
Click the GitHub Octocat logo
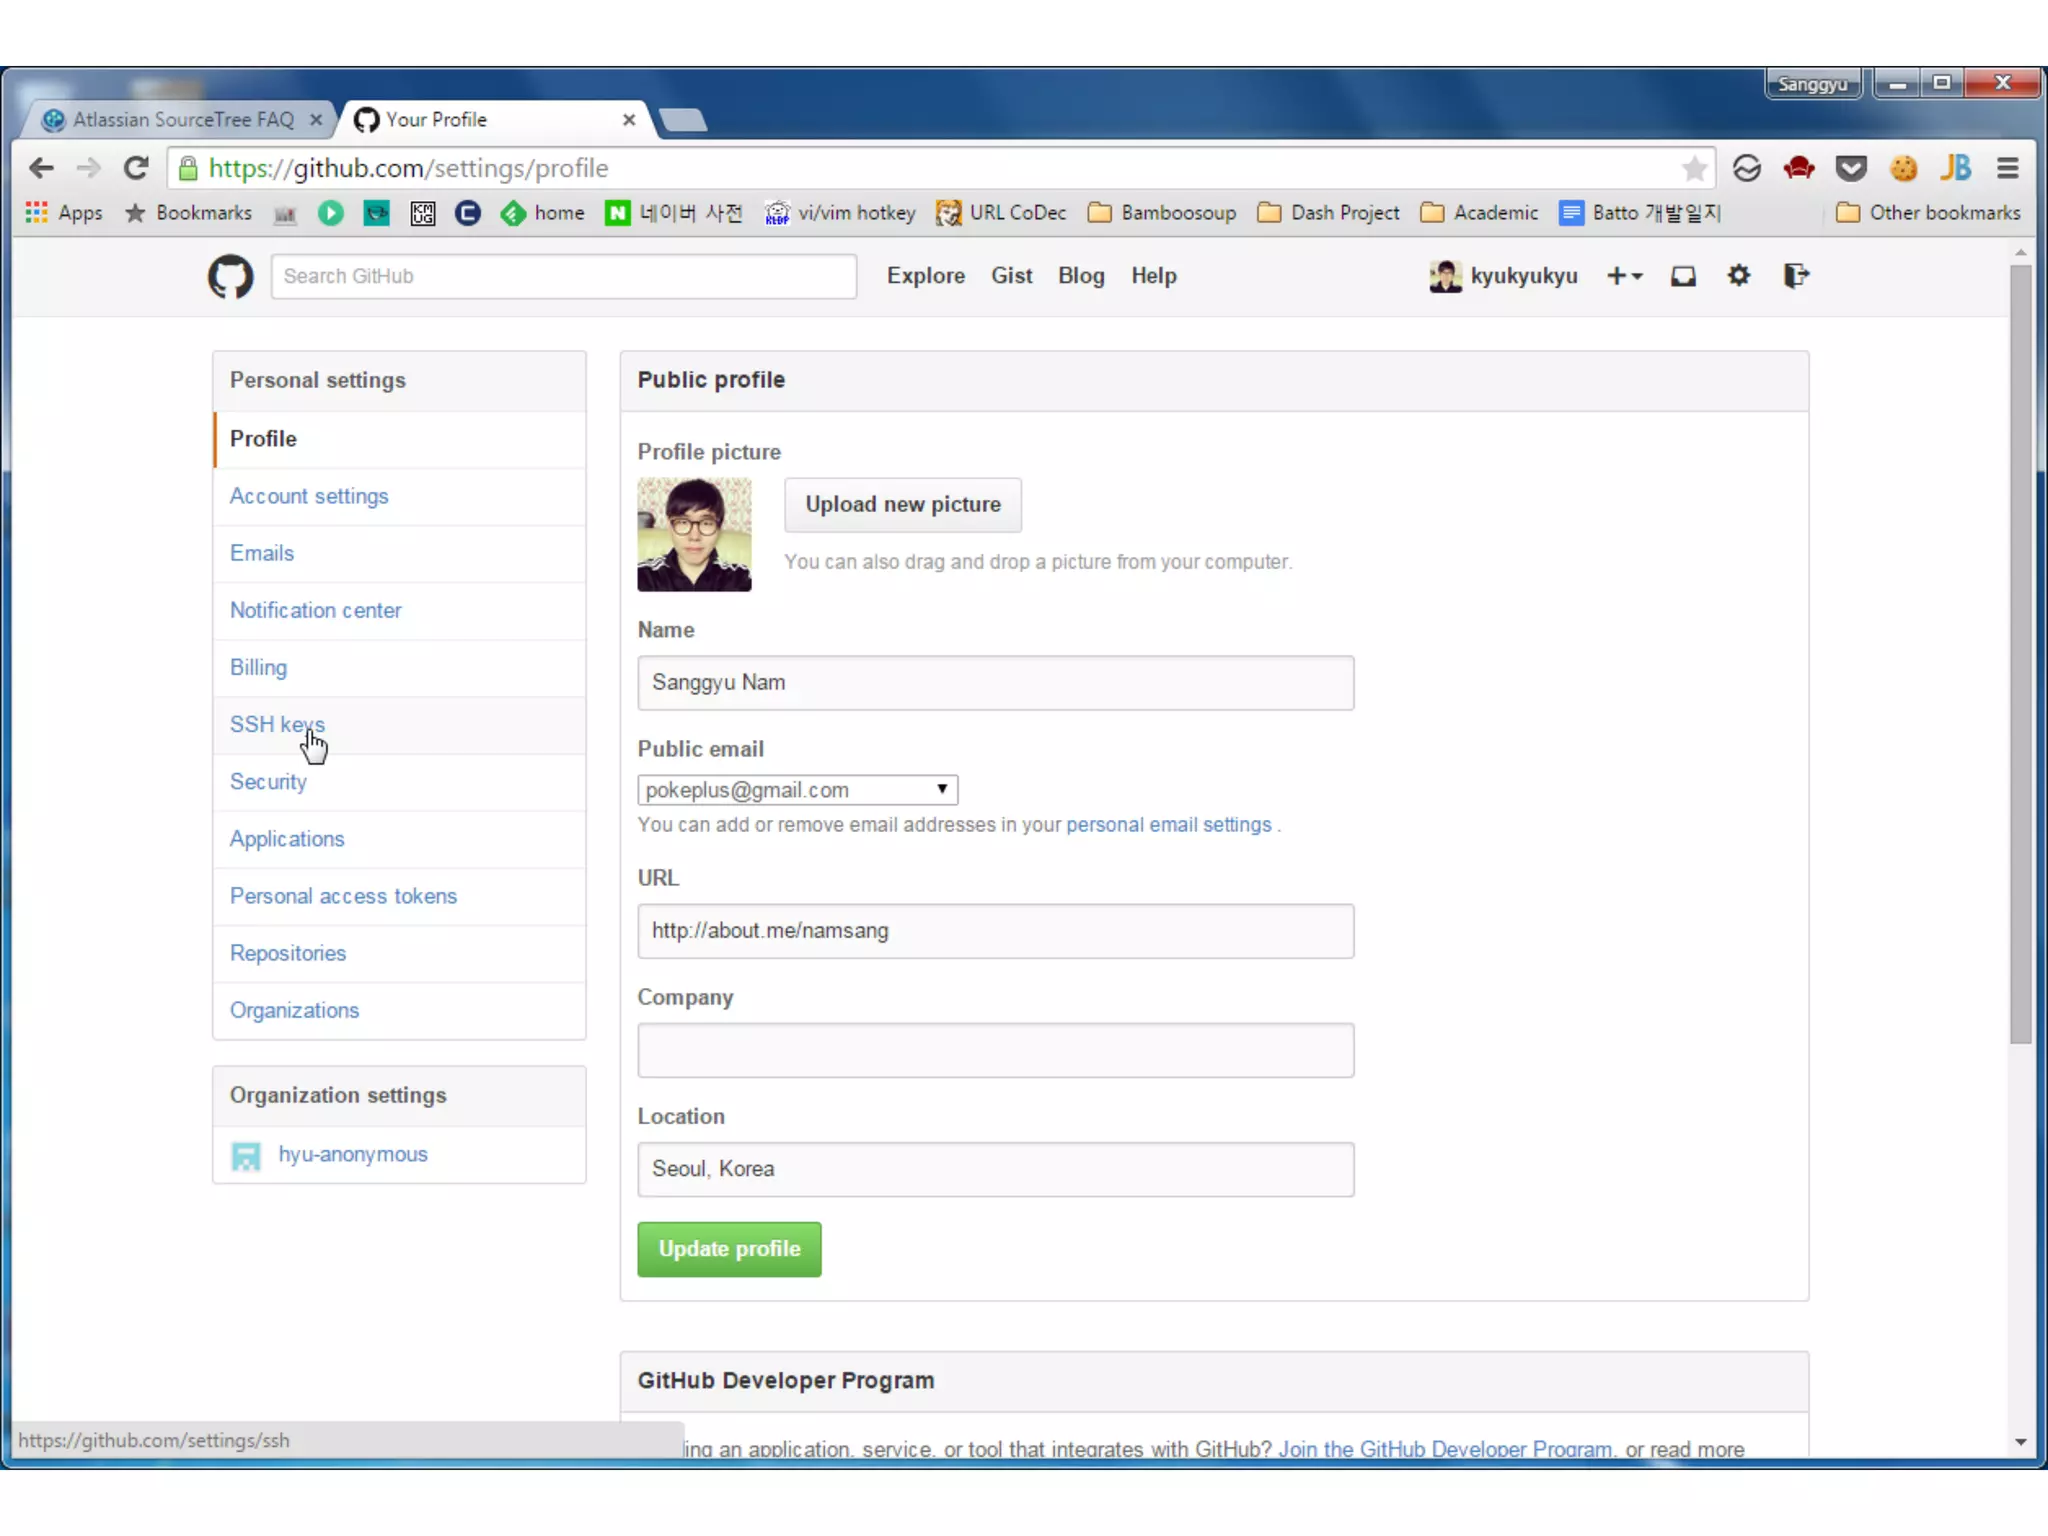click(x=230, y=276)
